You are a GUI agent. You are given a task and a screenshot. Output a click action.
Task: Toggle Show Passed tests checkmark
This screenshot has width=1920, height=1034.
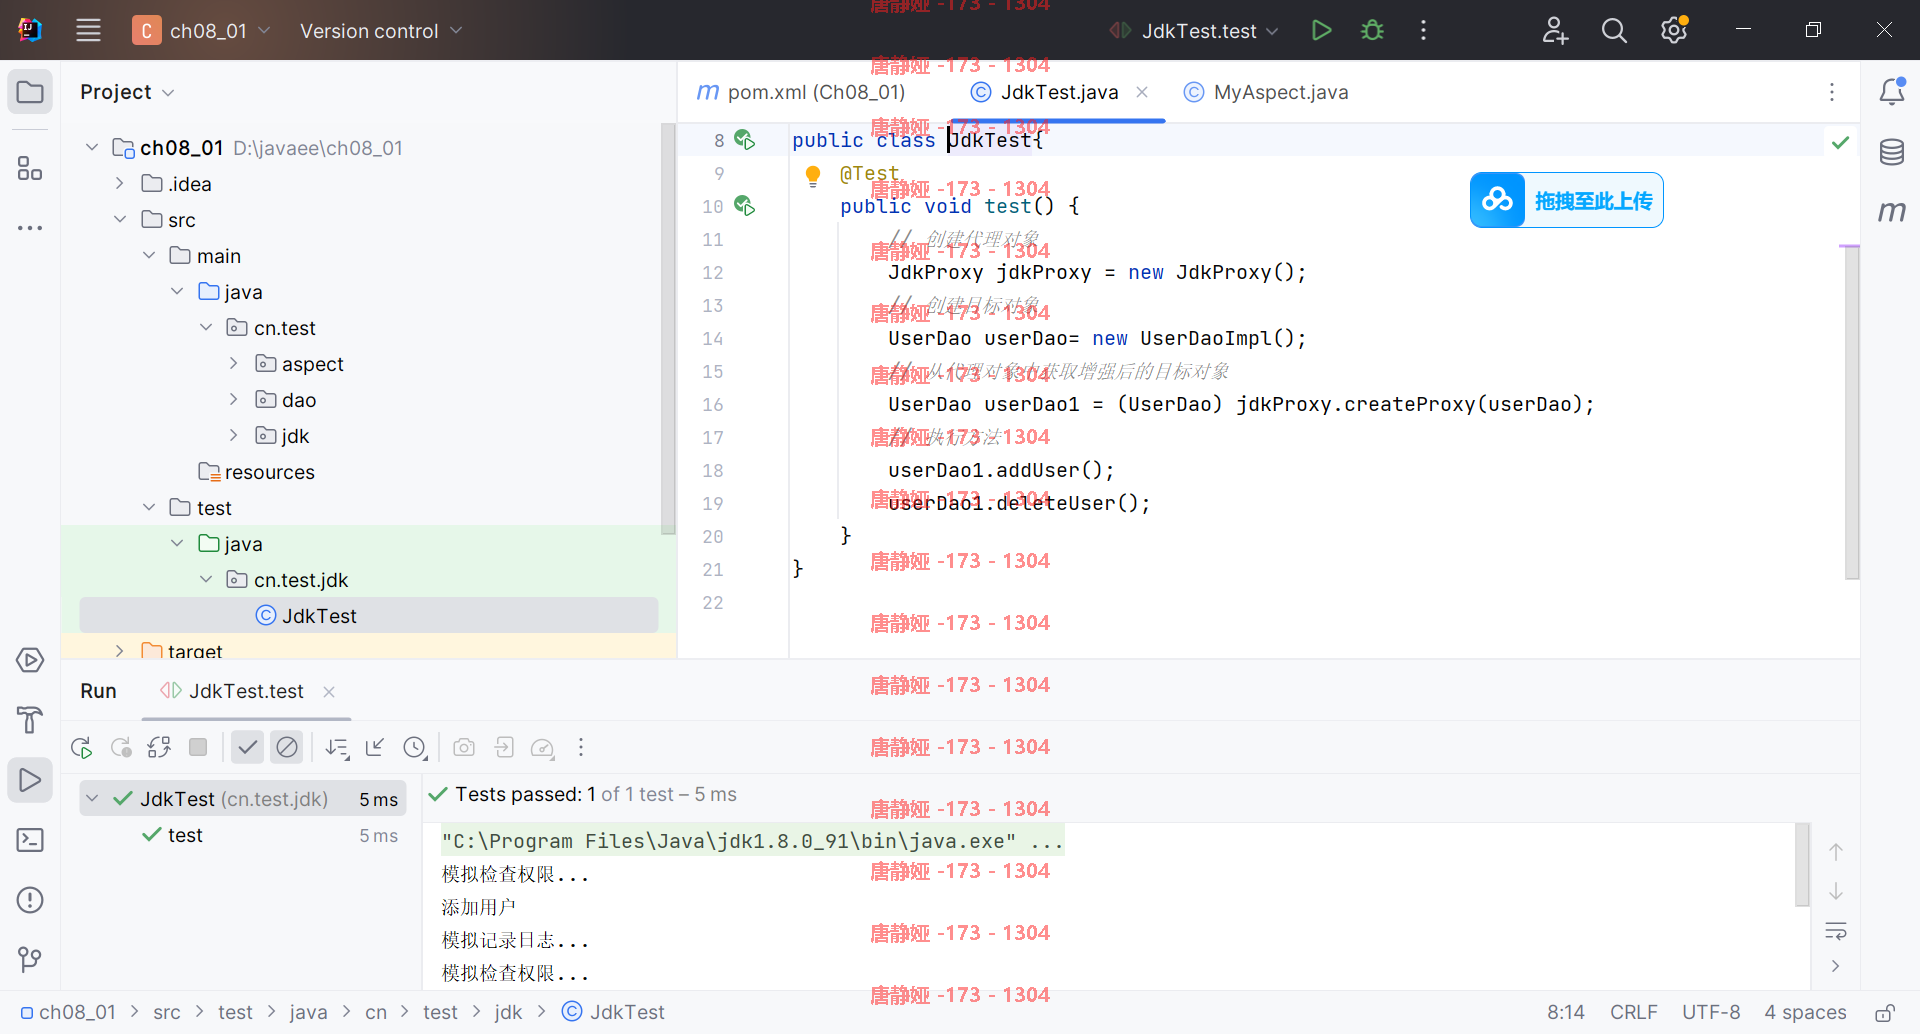[x=247, y=747]
